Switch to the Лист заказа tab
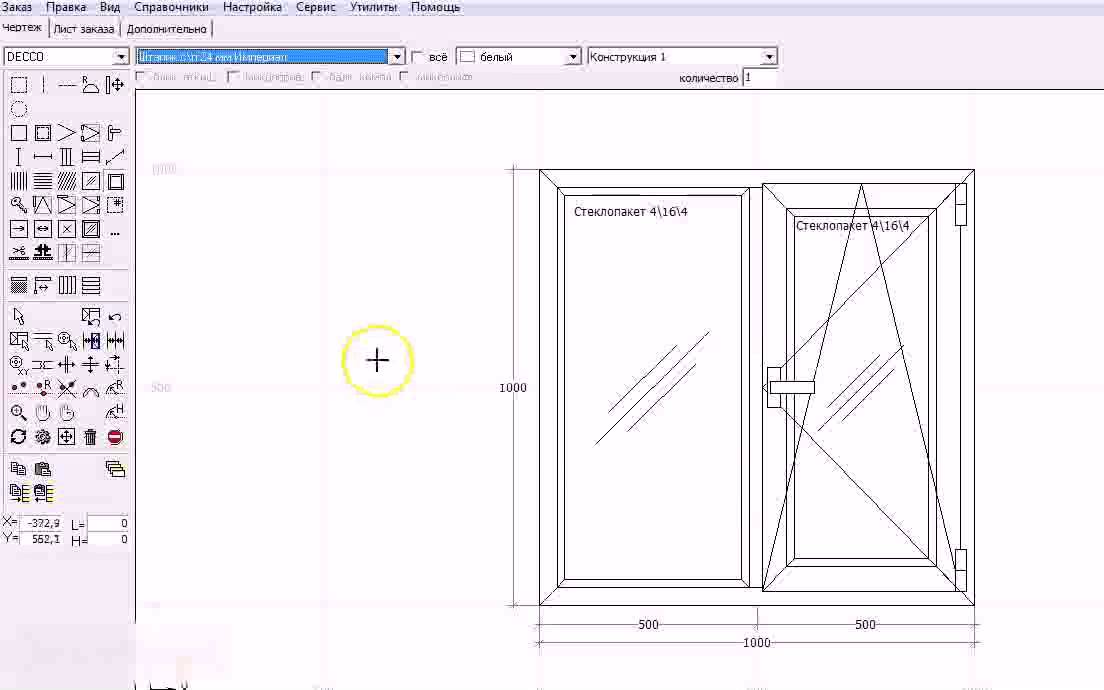Viewport: 1104px width, 690px height. (x=84, y=29)
